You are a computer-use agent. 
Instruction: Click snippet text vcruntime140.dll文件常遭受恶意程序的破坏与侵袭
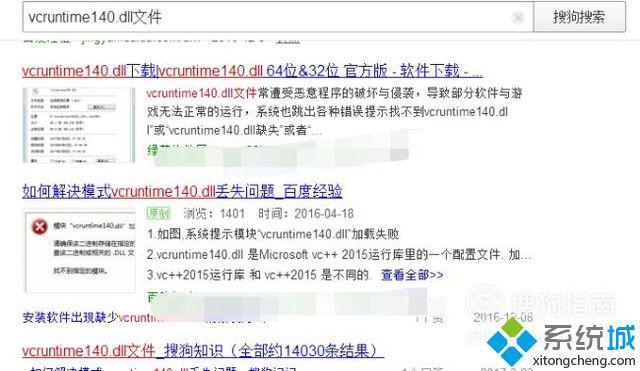(335, 111)
